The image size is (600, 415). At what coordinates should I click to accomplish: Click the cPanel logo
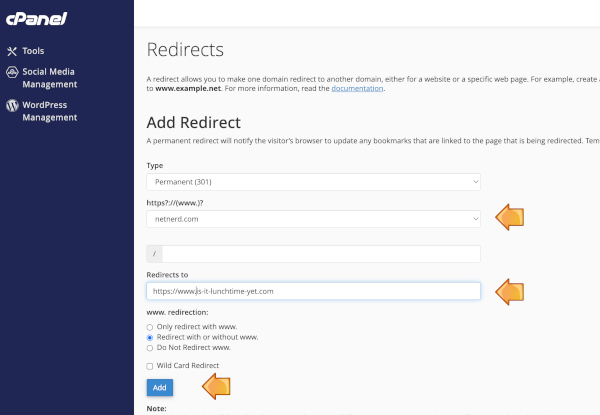point(36,19)
